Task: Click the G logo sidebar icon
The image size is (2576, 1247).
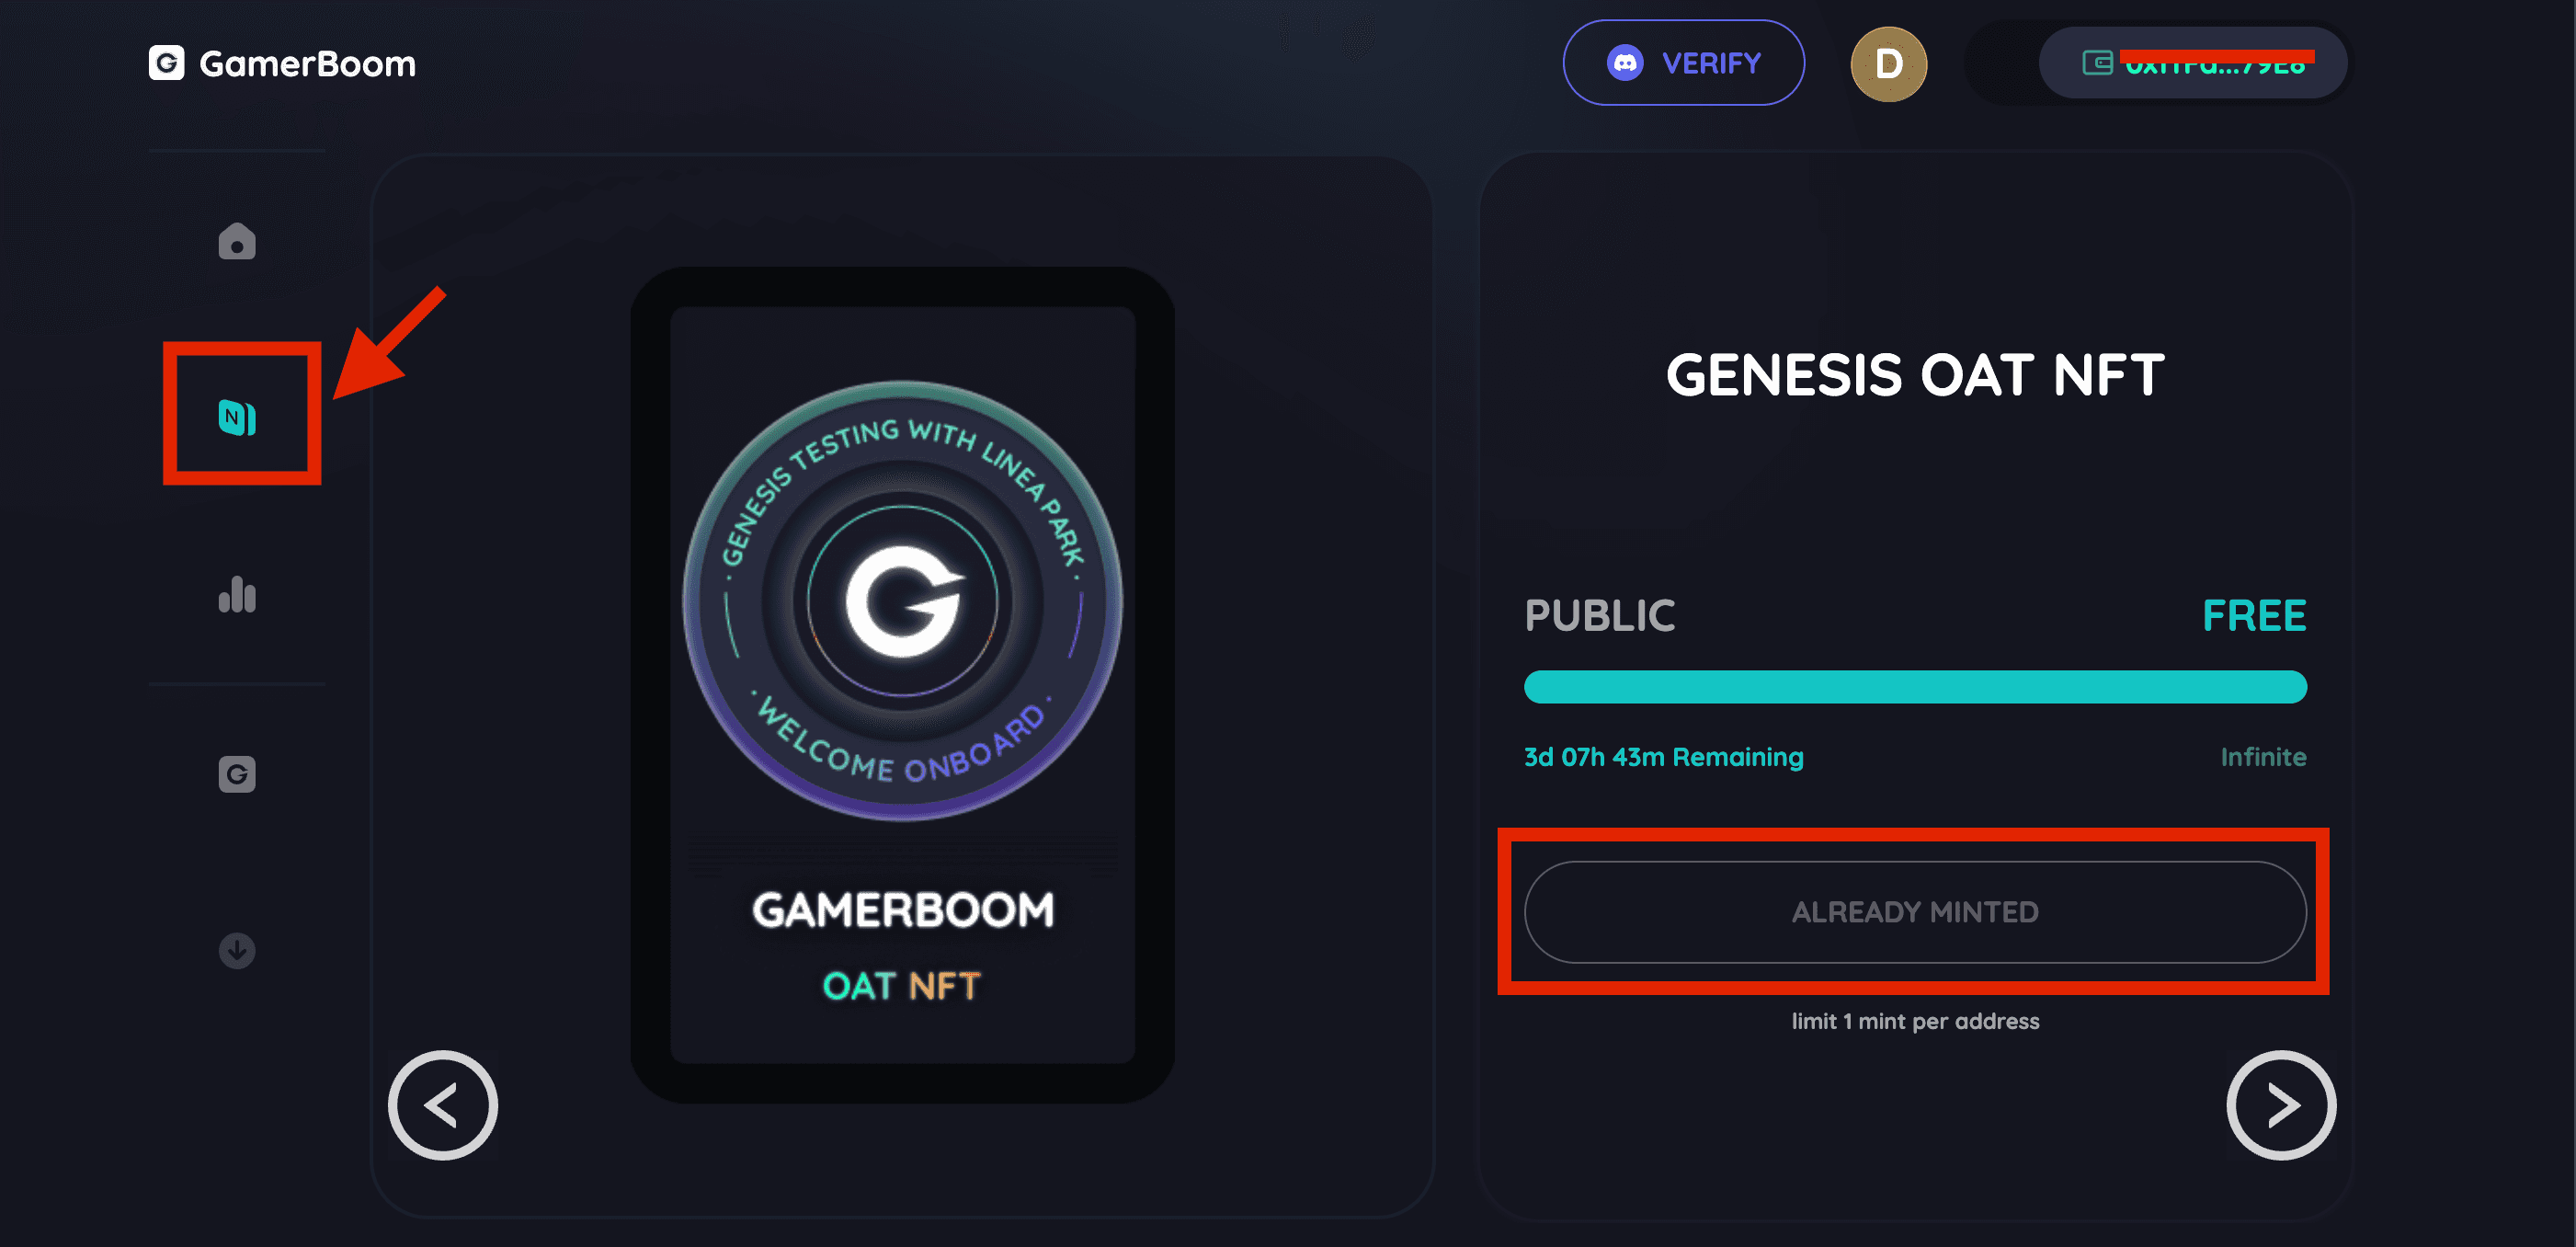Action: [x=237, y=774]
